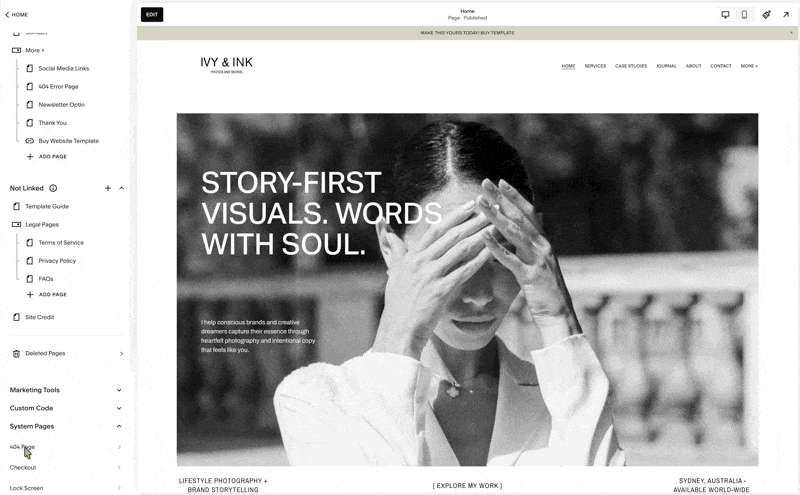Click the Not Linked info icon
The image size is (800, 495).
click(53, 188)
